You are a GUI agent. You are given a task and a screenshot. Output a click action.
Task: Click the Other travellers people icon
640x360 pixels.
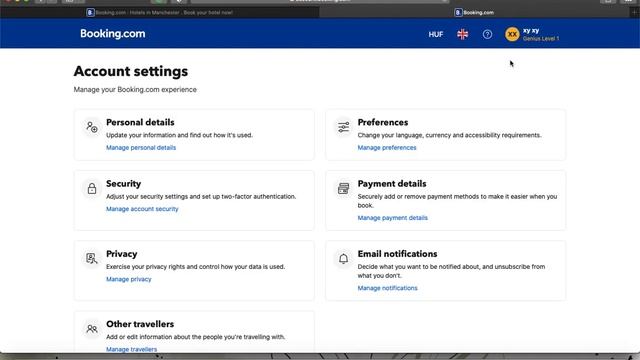click(x=92, y=329)
